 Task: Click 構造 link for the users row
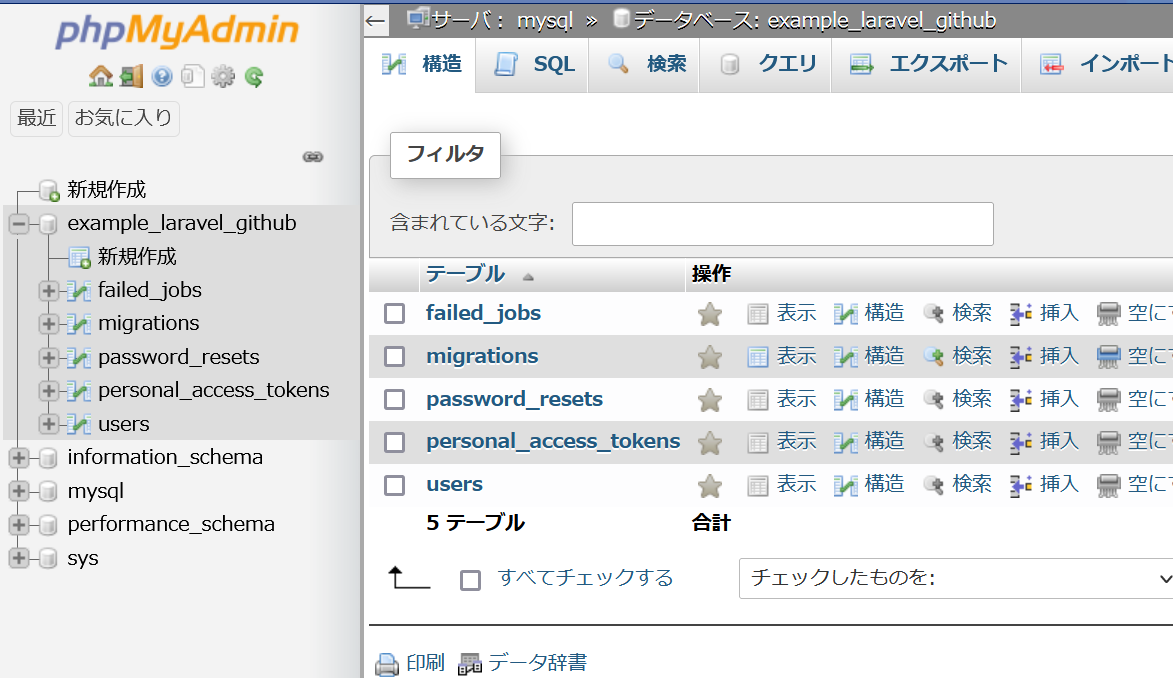(884, 485)
